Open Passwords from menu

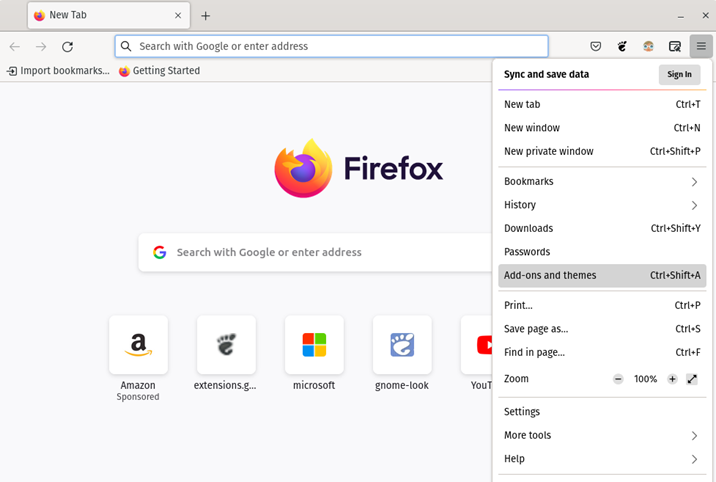point(602,252)
